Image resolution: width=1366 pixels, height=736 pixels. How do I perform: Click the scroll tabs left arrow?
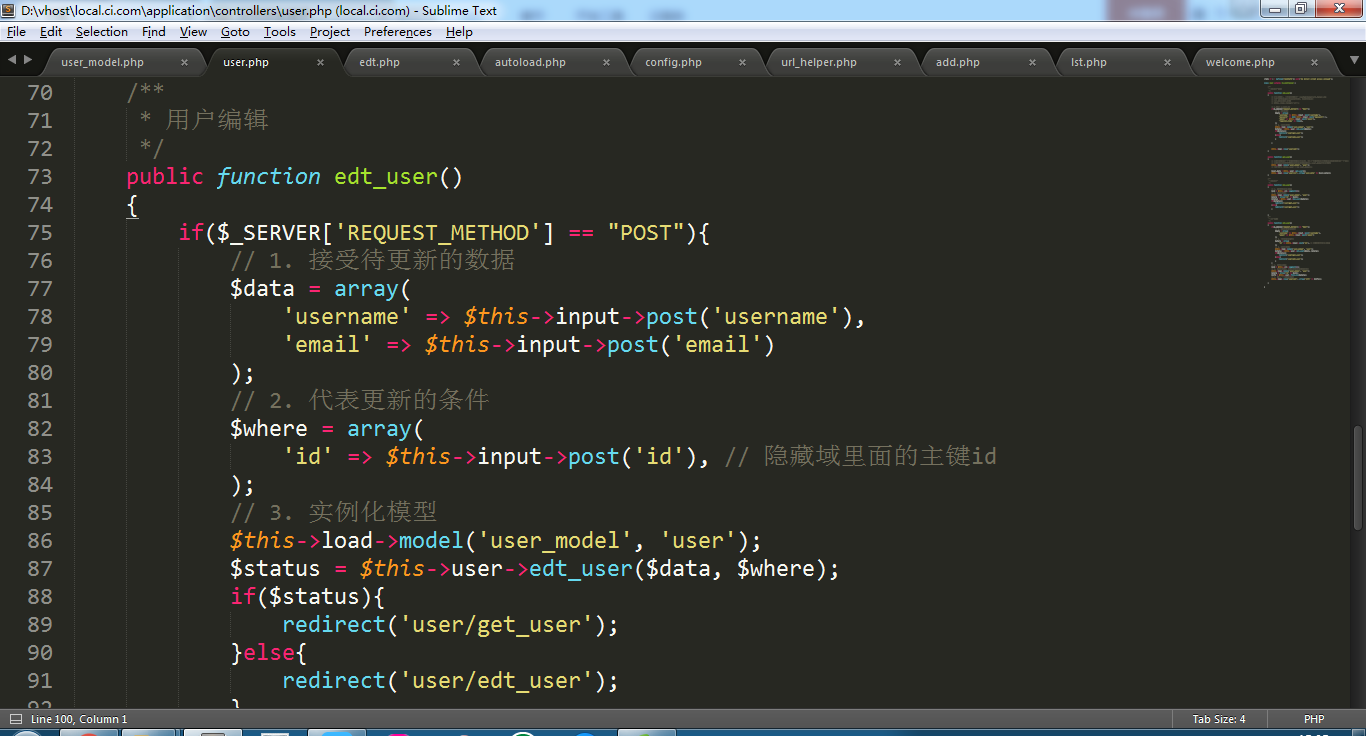12,60
